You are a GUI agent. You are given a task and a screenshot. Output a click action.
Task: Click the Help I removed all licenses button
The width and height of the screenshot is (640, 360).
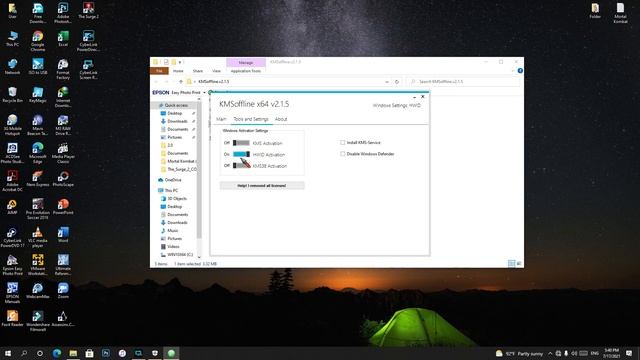coord(262,186)
